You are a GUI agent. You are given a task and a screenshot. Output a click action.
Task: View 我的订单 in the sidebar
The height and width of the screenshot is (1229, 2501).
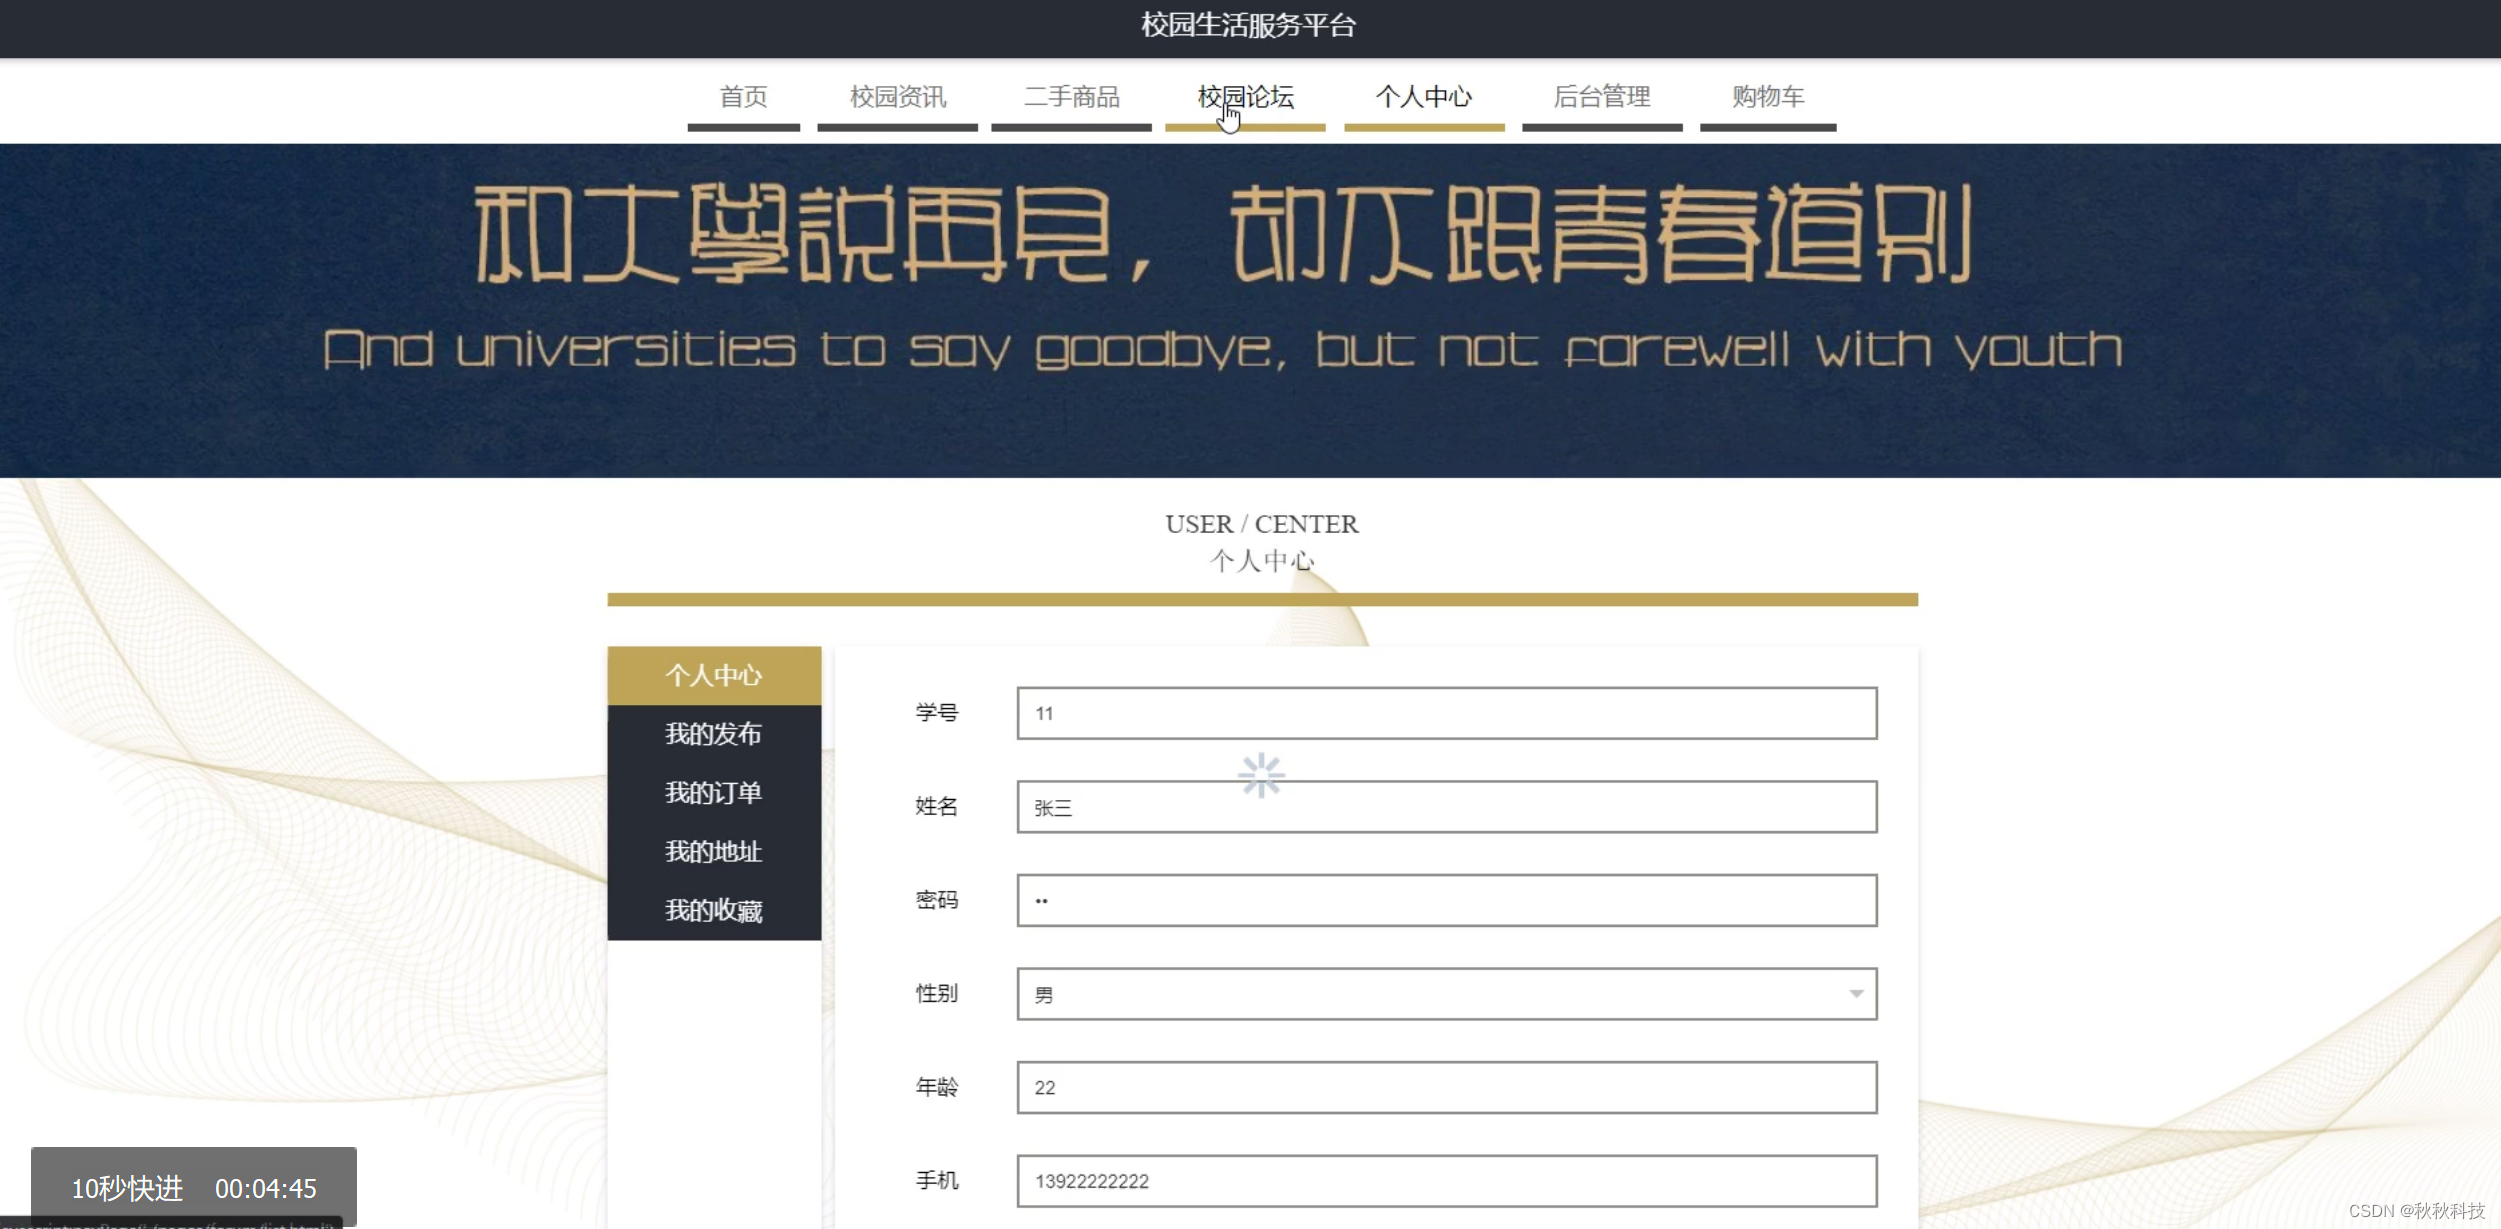714,792
